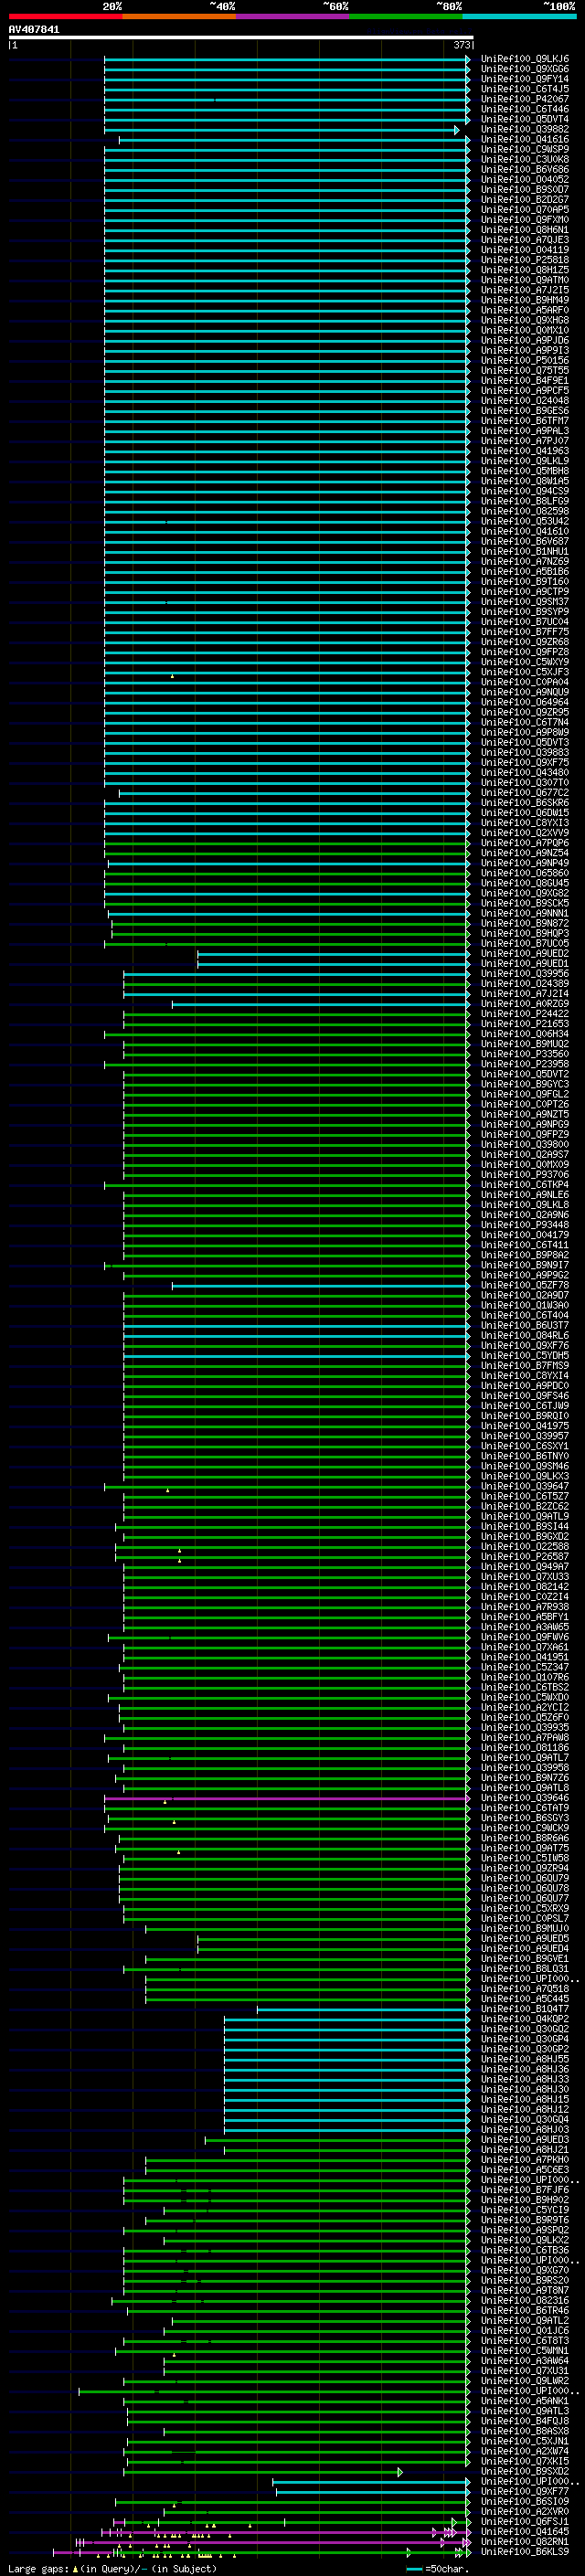Open the UniRef100_O04179 entry

pyautogui.click(x=525, y=1234)
